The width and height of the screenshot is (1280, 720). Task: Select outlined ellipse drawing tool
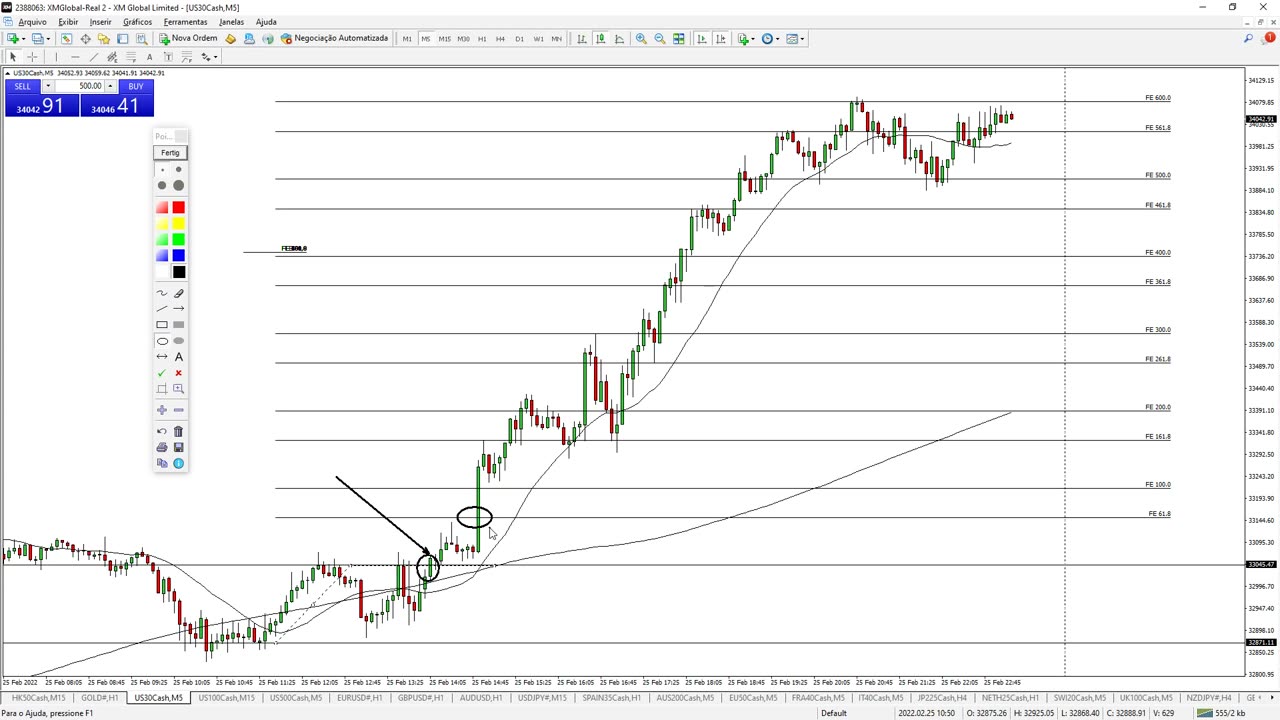click(x=162, y=341)
